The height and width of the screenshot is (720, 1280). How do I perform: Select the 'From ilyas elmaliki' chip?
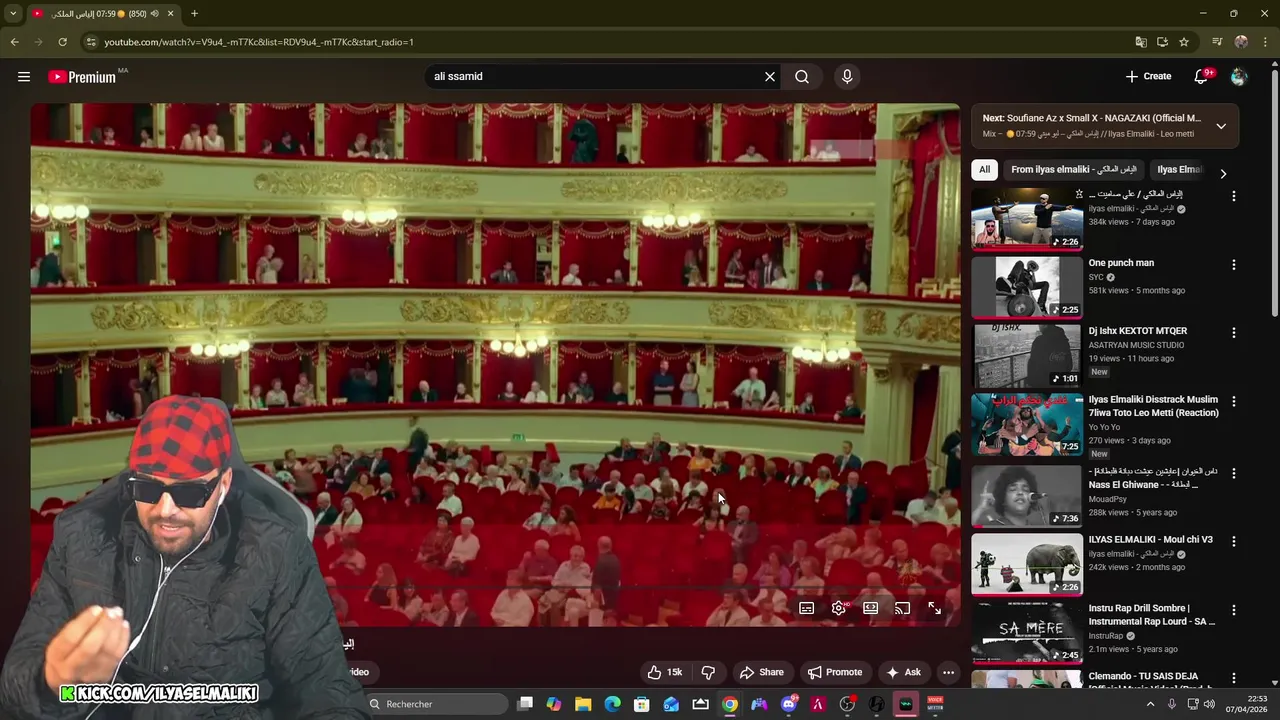(x=1073, y=170)
